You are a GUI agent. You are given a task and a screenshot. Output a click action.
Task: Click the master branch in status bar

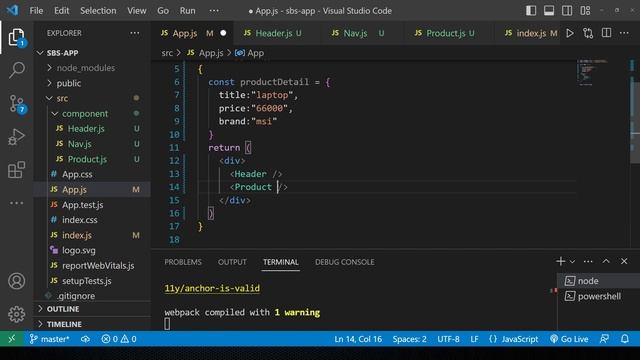point(50,339)
